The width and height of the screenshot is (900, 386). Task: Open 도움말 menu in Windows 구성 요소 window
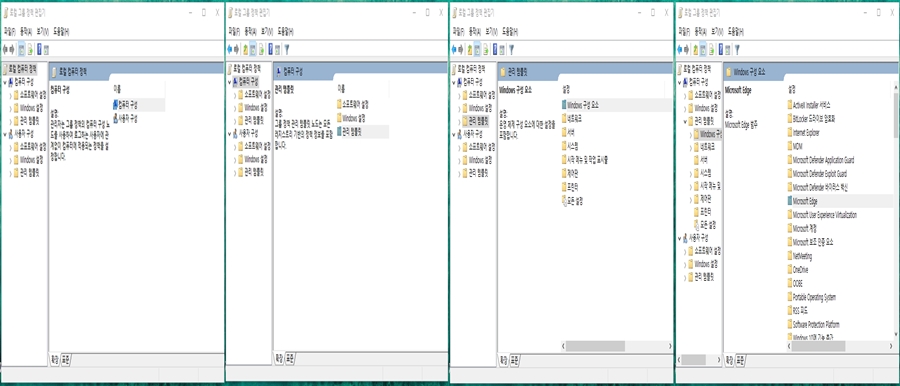735,31
